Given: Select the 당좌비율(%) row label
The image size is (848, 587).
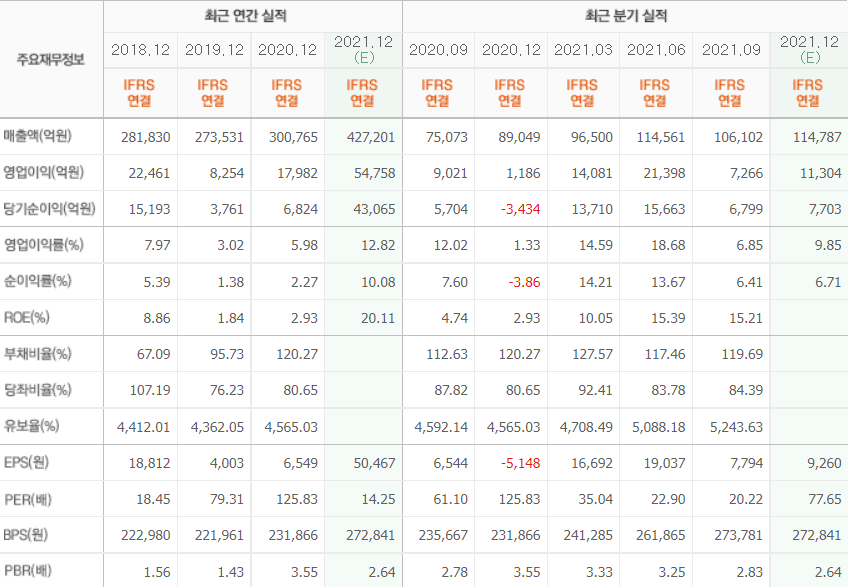Looking at the screenshot, I should [37, 390].
